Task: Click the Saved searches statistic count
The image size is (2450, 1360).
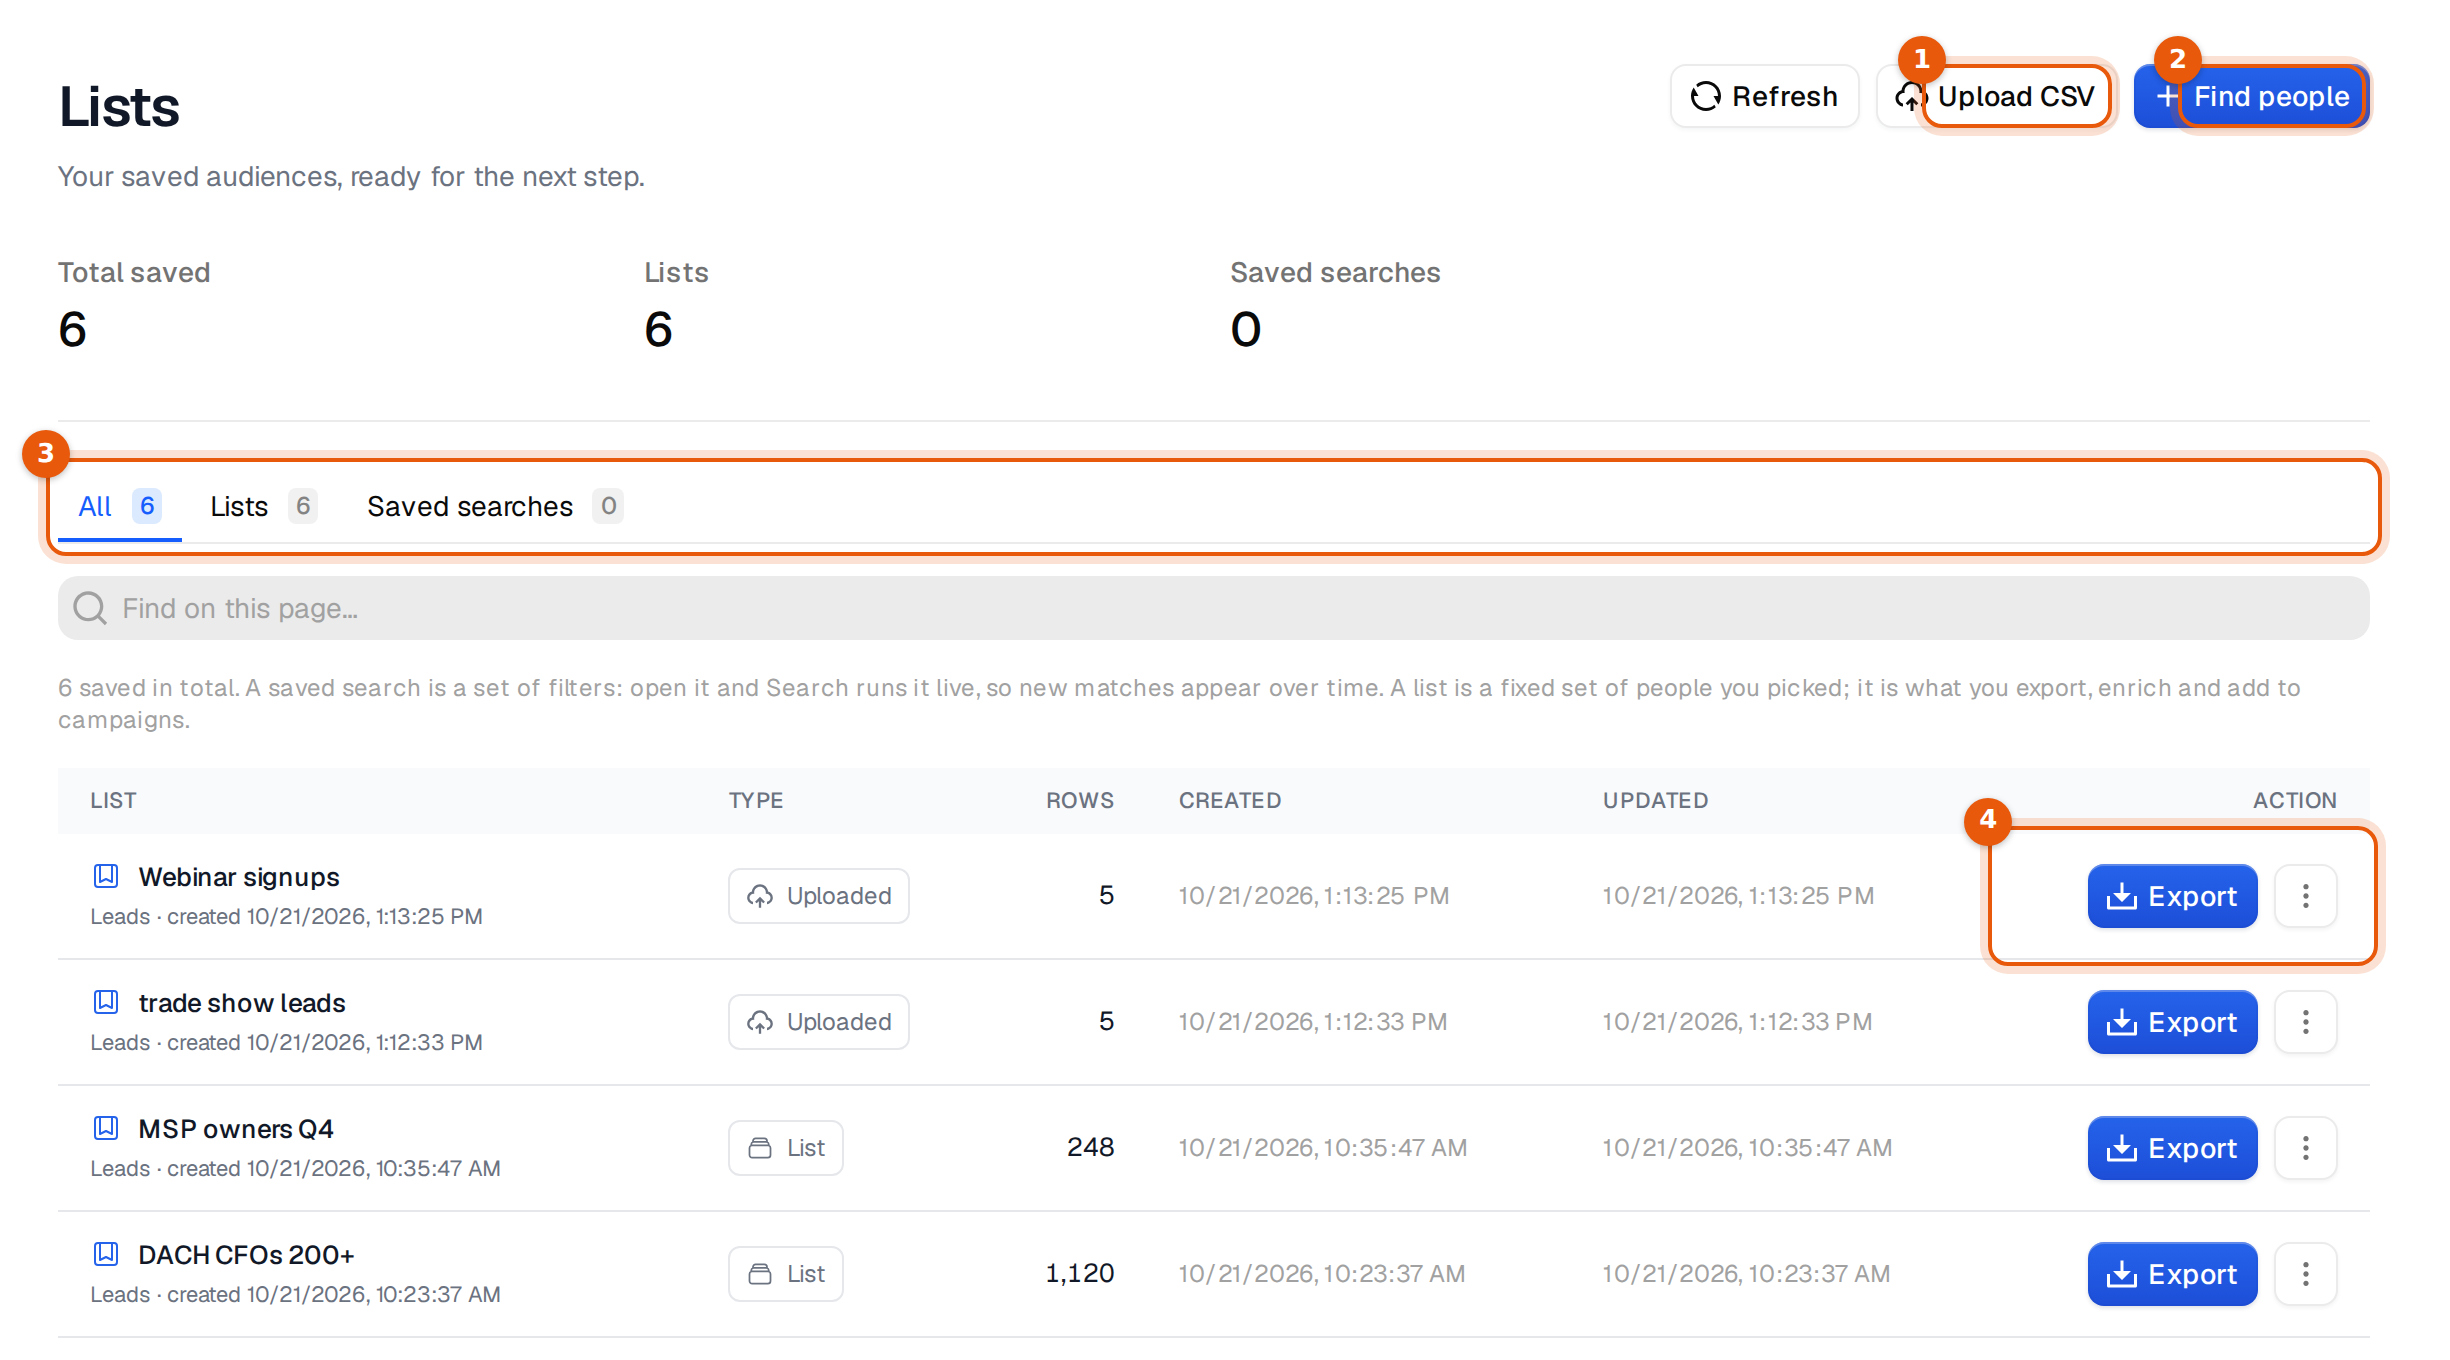Action: pos(1246,329)
